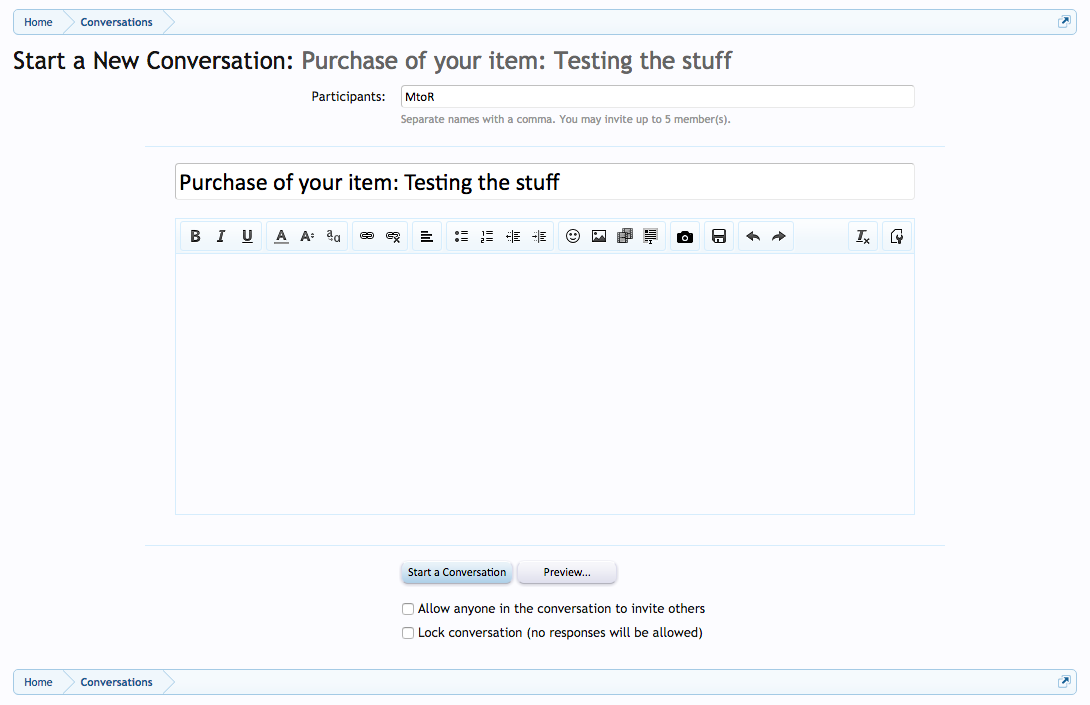Apply italic text formatting

[x=221, y=237]
